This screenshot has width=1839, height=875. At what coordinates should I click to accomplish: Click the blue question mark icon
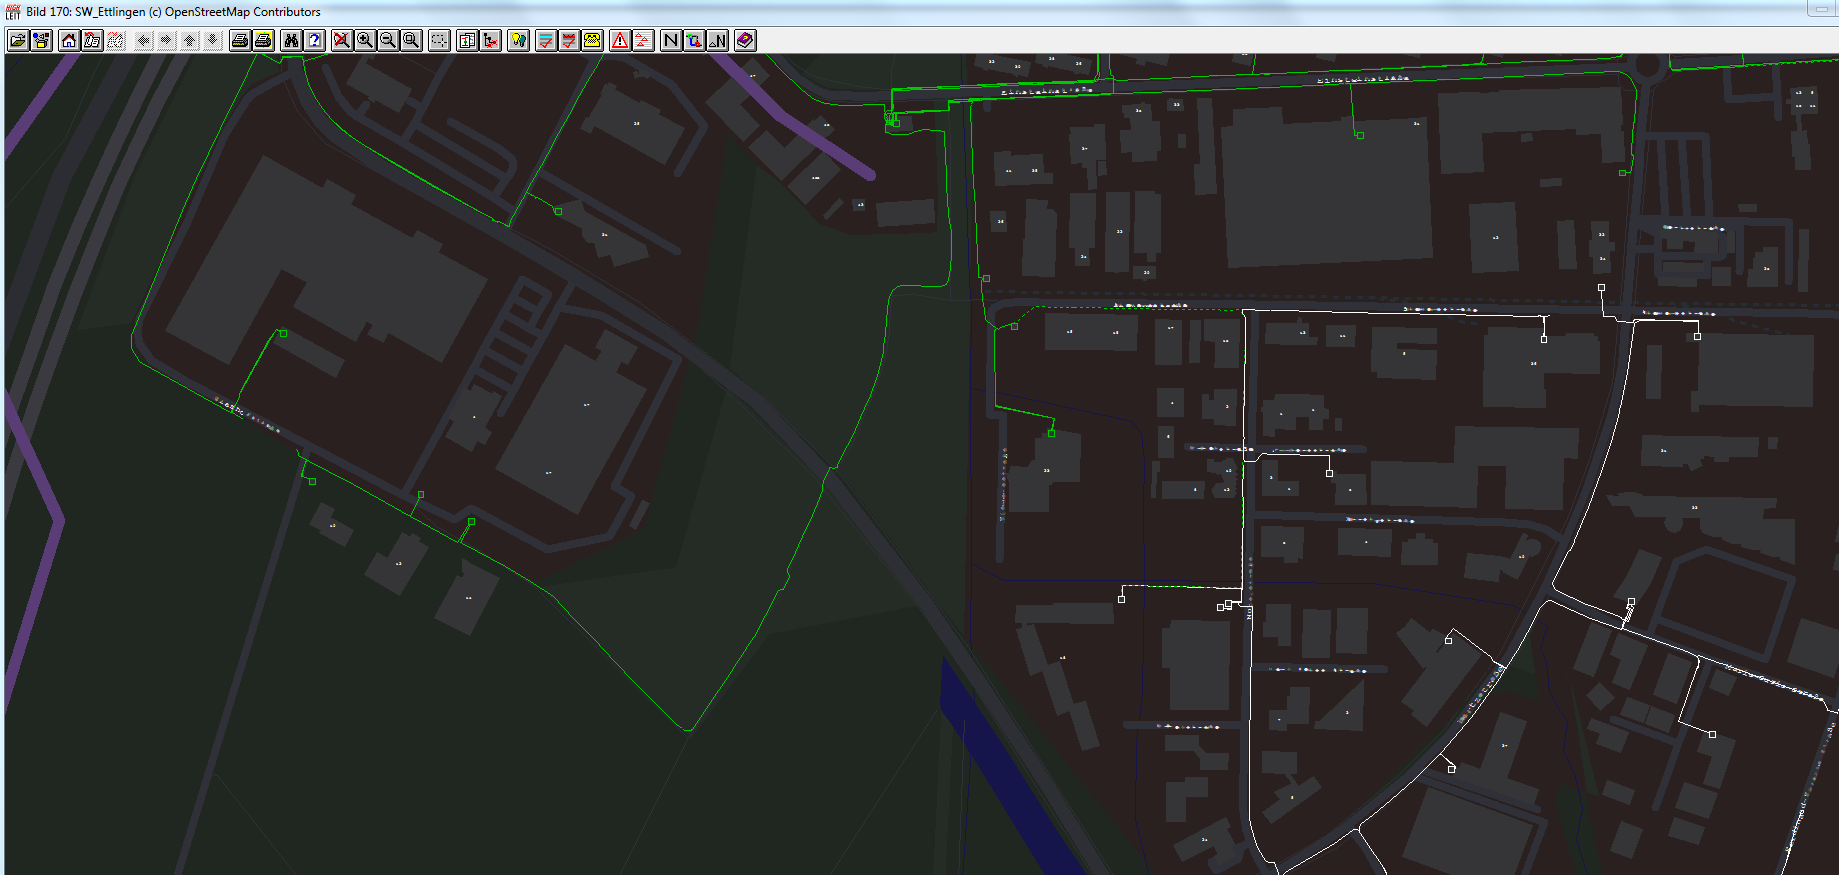click(314, 40)
